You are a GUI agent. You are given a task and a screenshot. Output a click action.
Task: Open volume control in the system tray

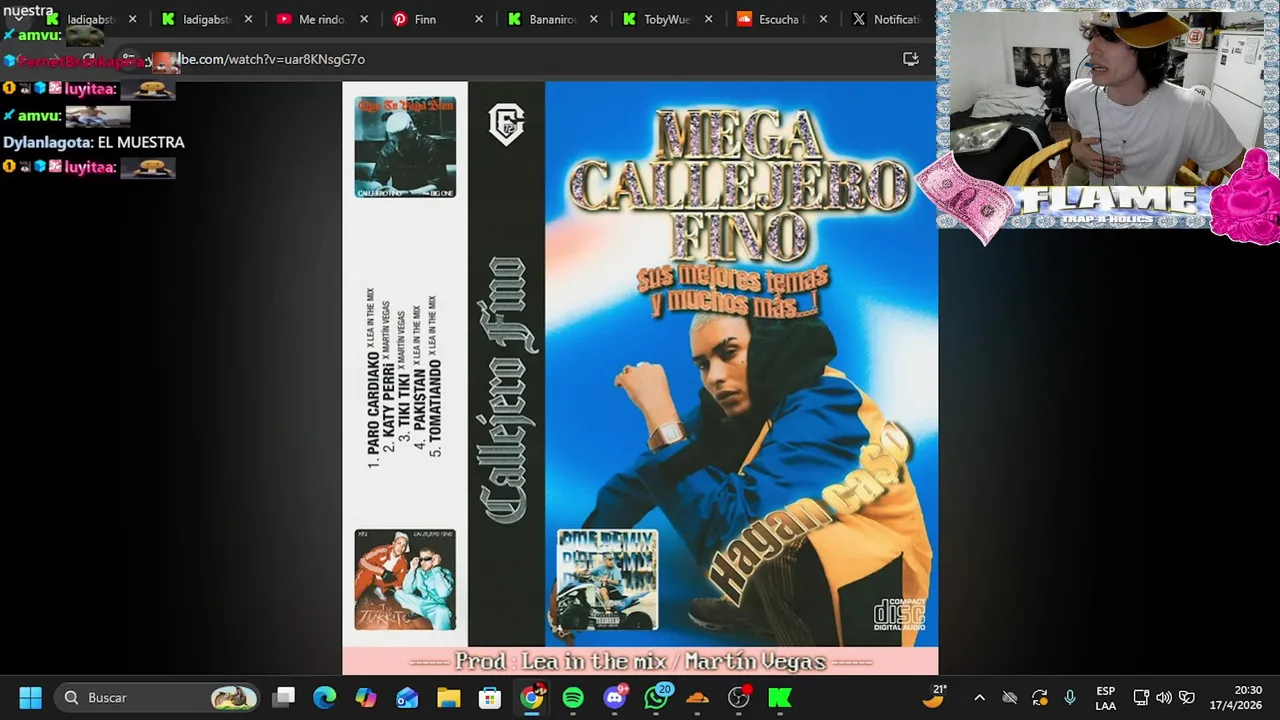[x=1164, y=698]
